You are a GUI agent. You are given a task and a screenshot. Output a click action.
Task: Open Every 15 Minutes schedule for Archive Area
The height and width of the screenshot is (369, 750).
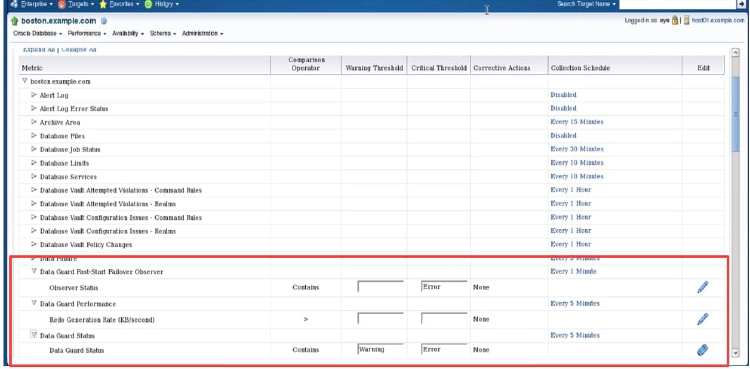(x=577, y=122)
